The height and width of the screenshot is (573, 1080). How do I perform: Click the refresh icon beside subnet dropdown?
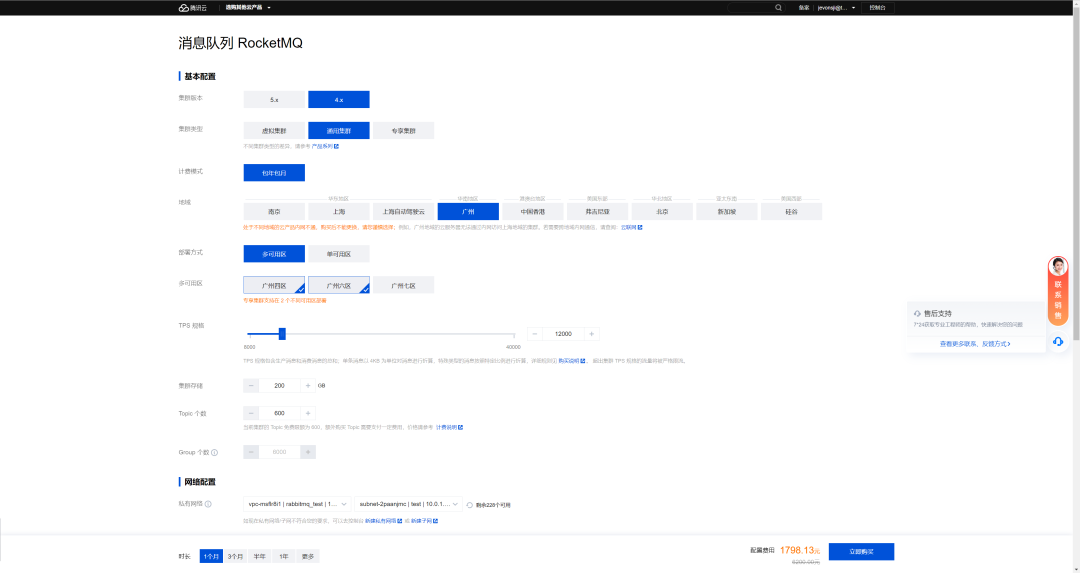(x=470, y=505)
